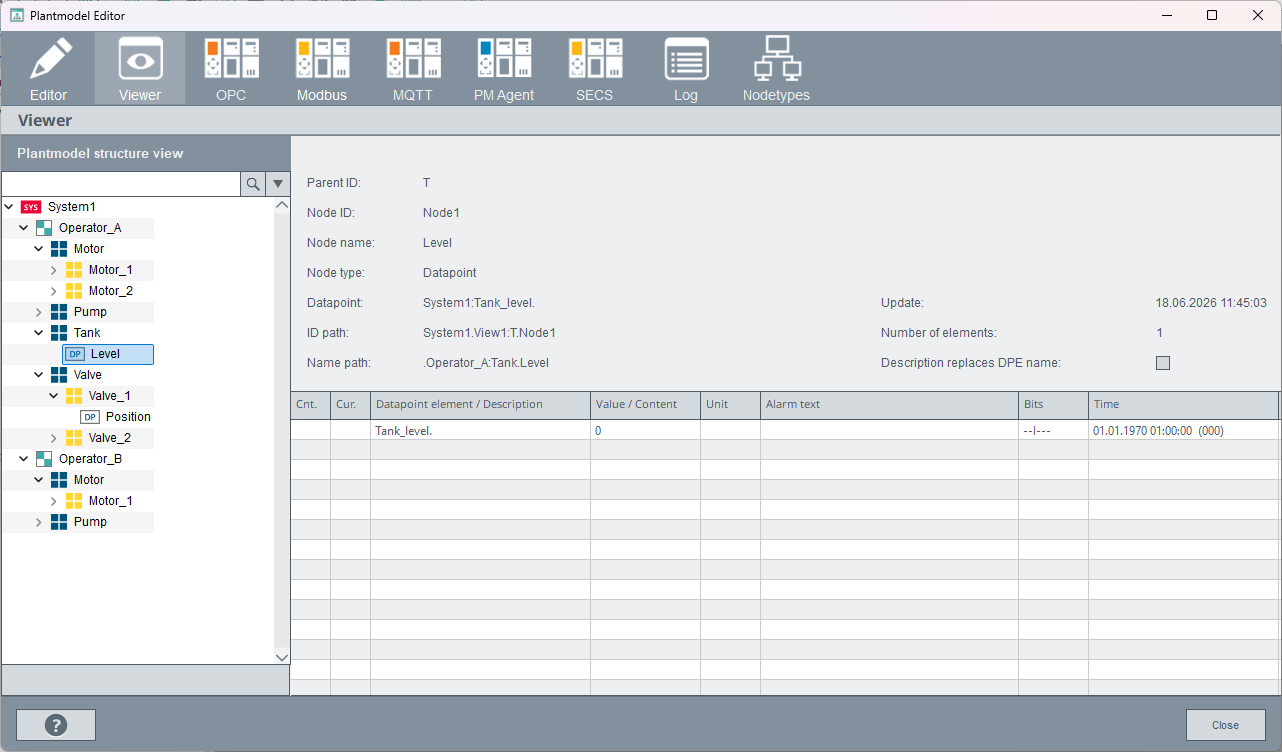1282x752 pixels.
Task: Expand Motor_1 under Operator_A
Action: pyautogui.click(x=54, y=270)
